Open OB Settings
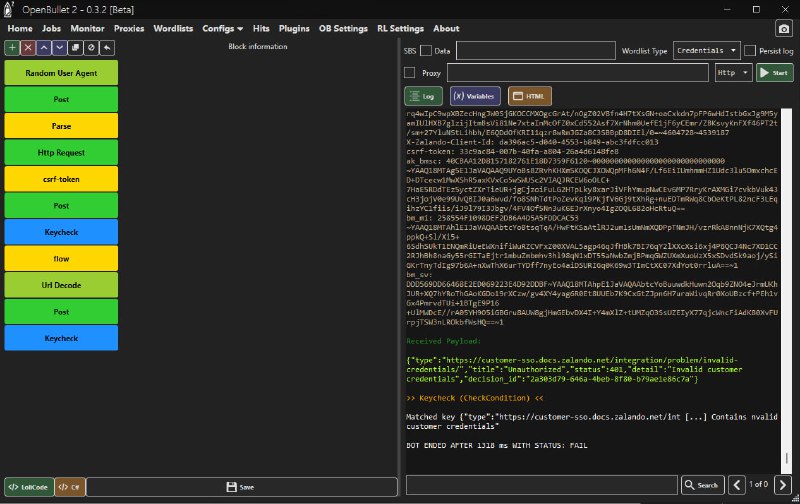 343,29
